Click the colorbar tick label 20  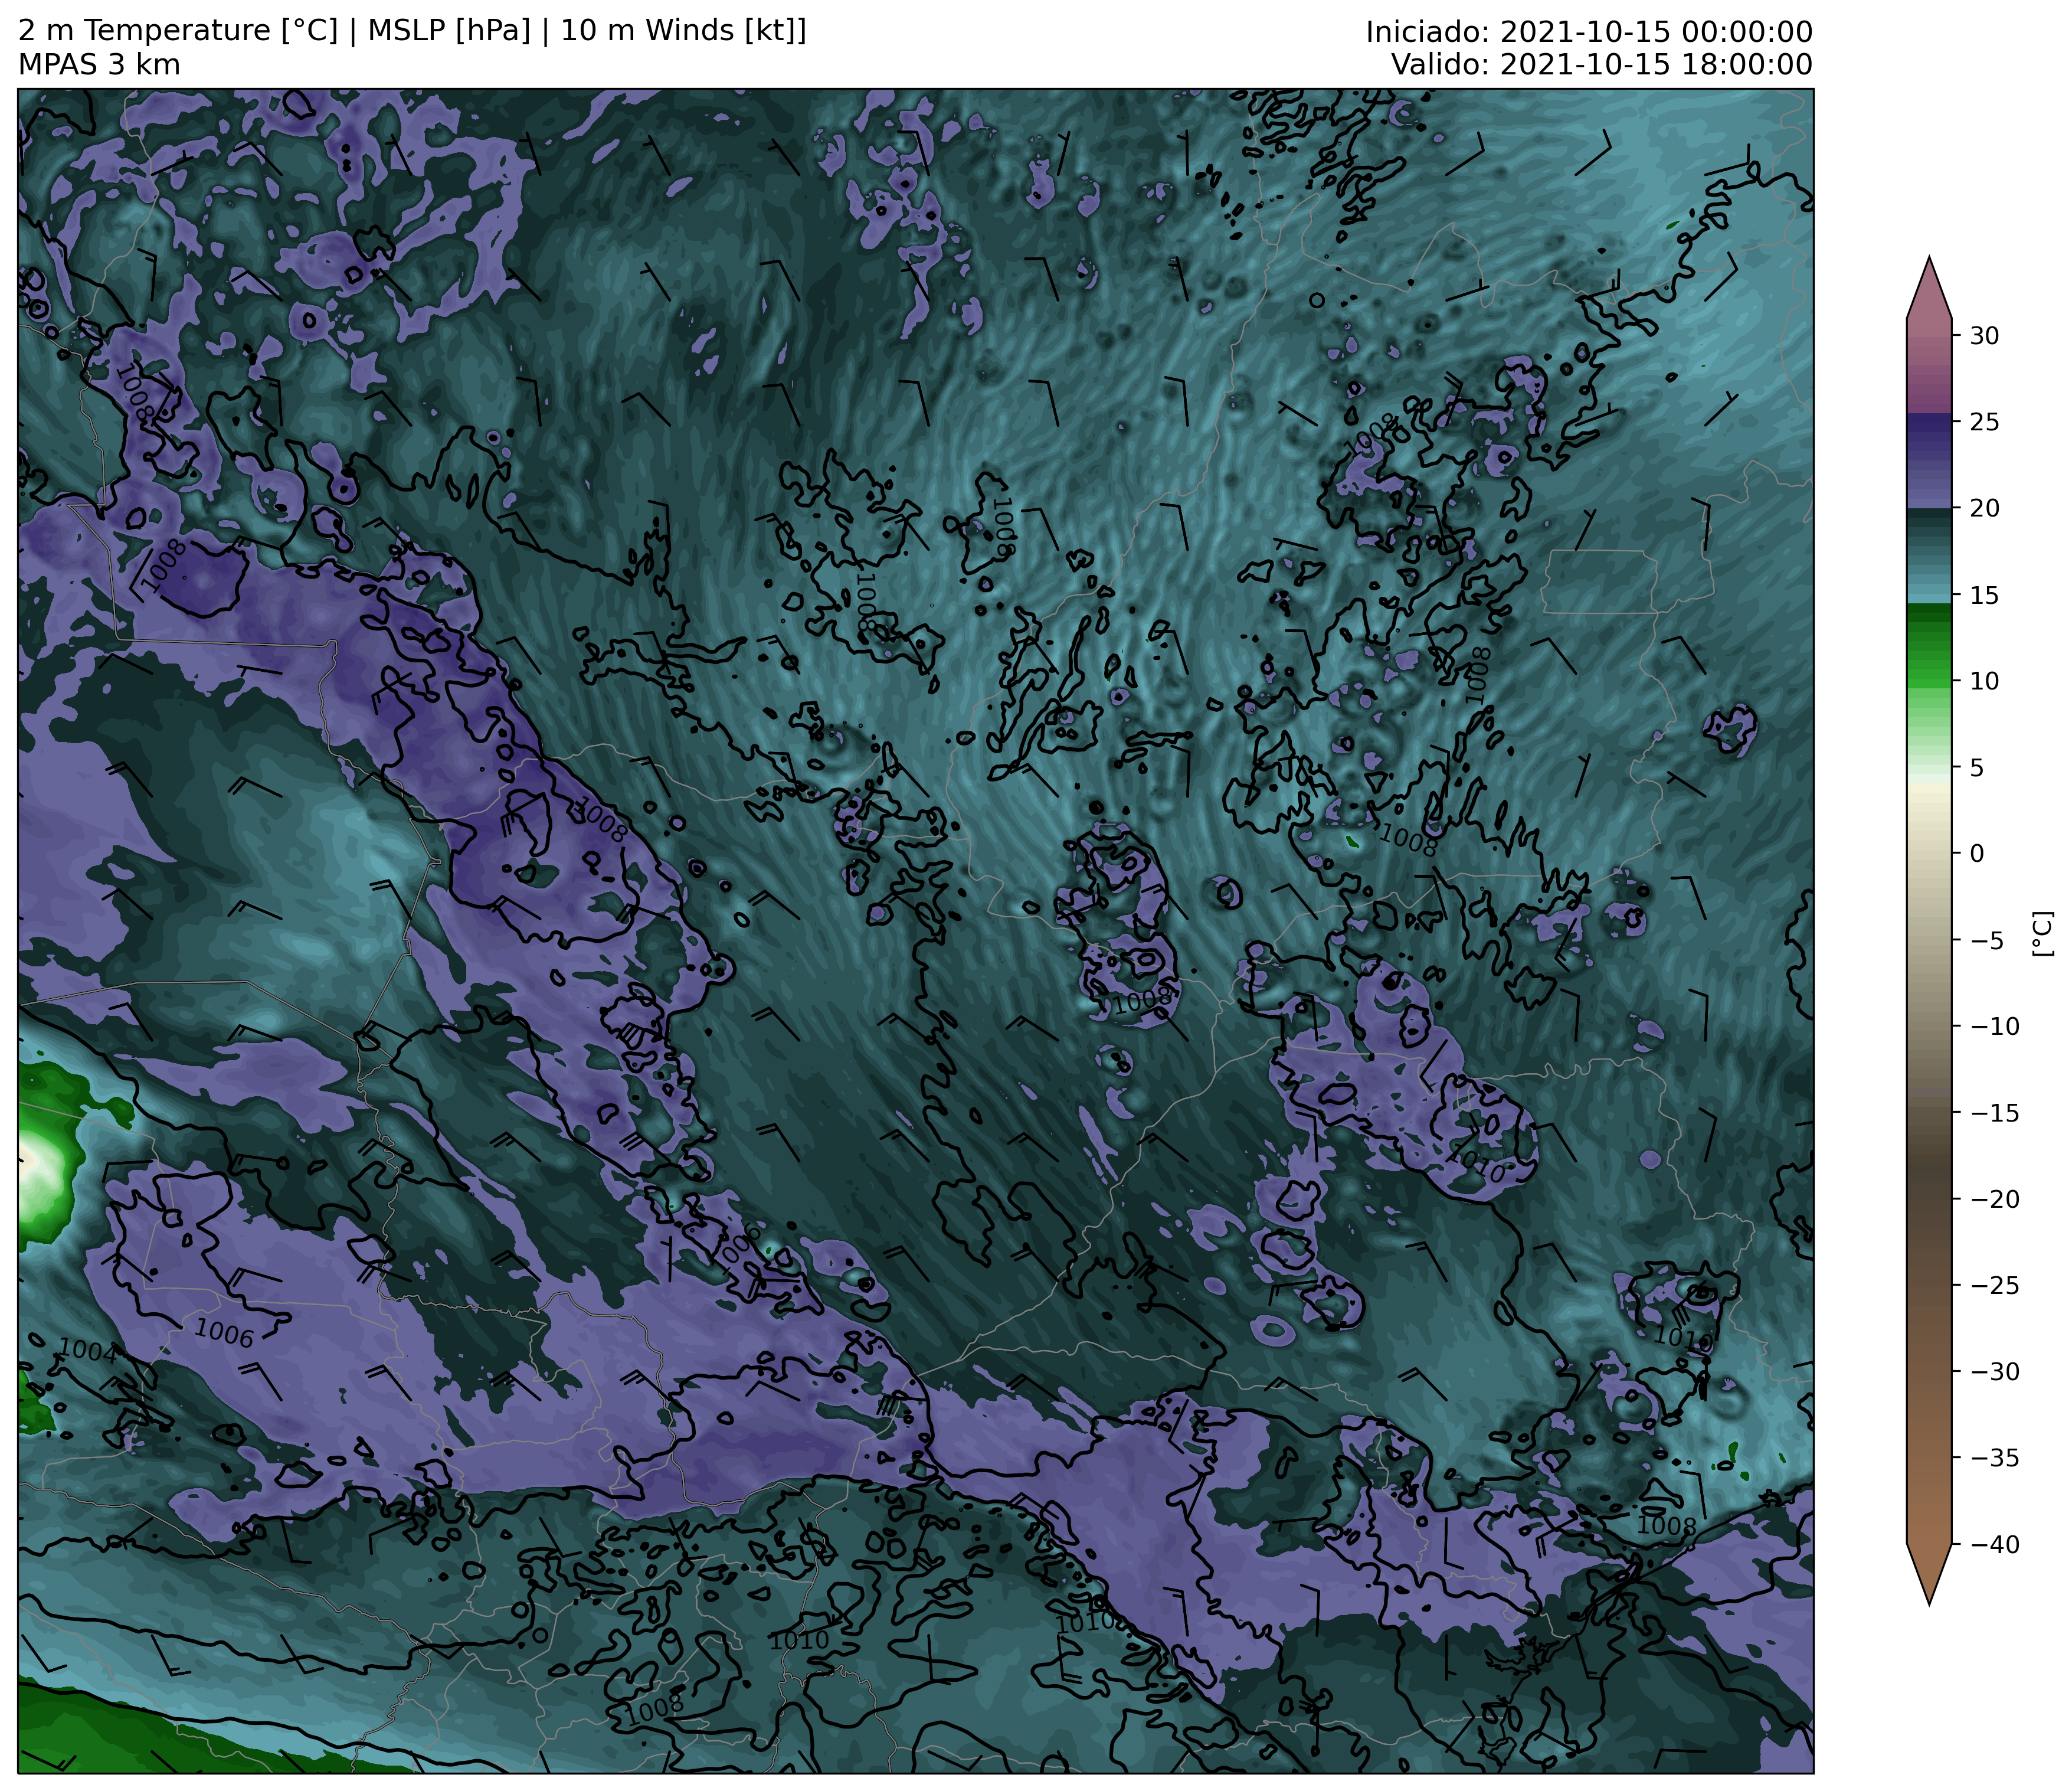(1985, 508)
